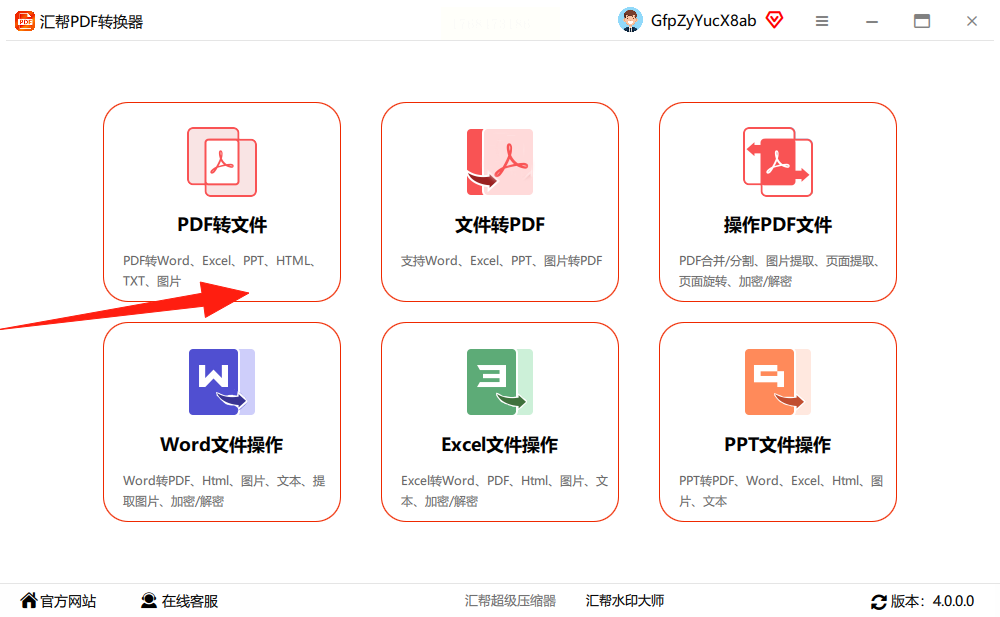Click the 操作PDF文件 icon
Viewport: 1000px width, 617px height.
click(777, 162)
